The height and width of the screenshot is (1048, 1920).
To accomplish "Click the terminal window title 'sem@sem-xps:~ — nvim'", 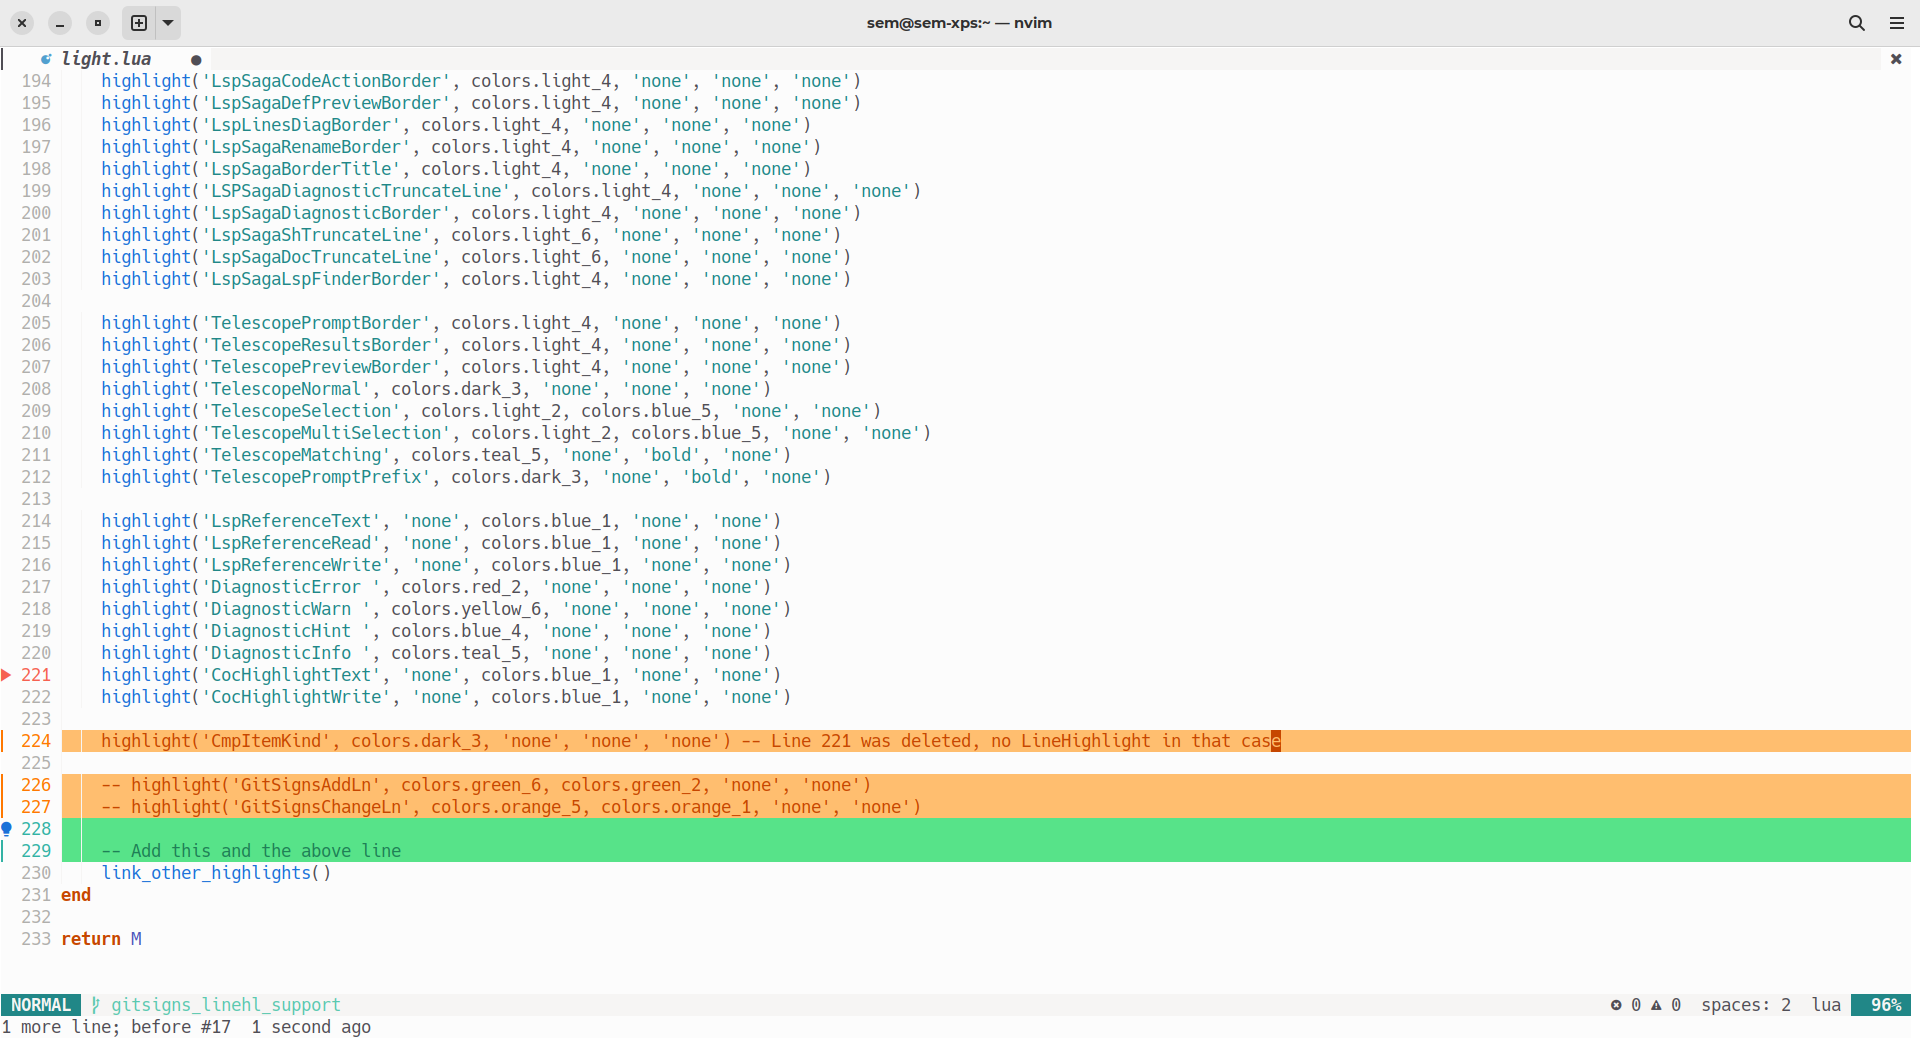I will (959, 22).
